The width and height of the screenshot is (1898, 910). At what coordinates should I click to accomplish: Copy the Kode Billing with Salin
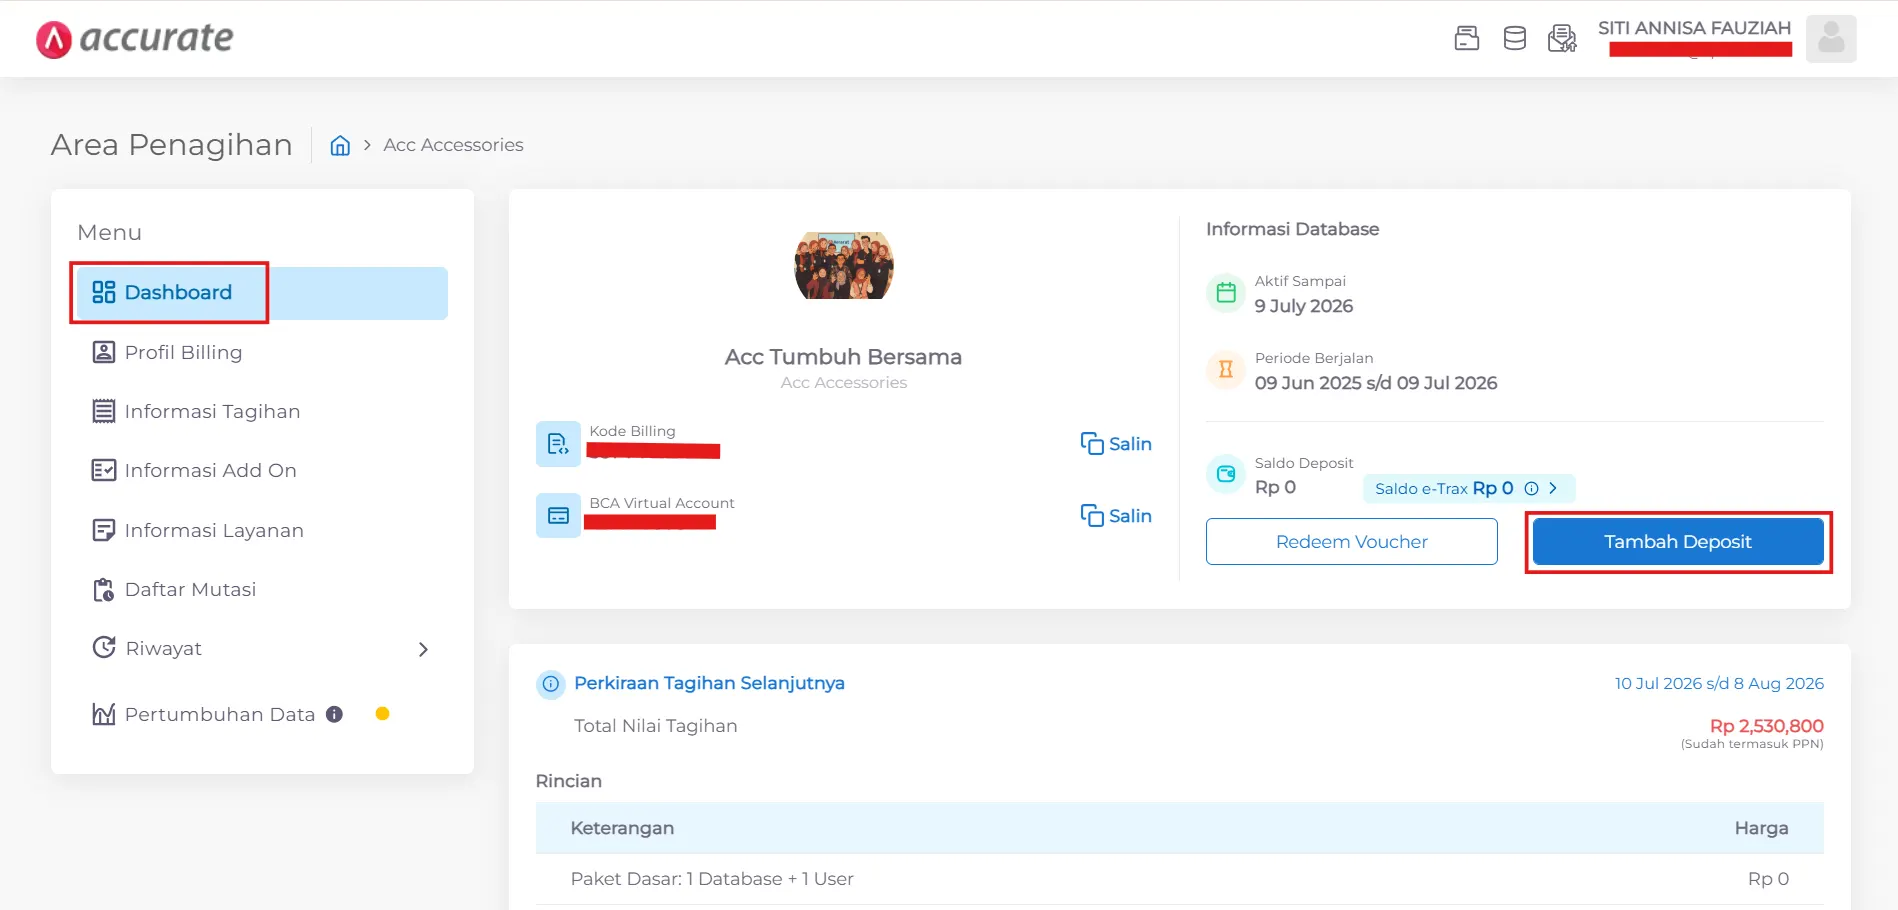1116,444
